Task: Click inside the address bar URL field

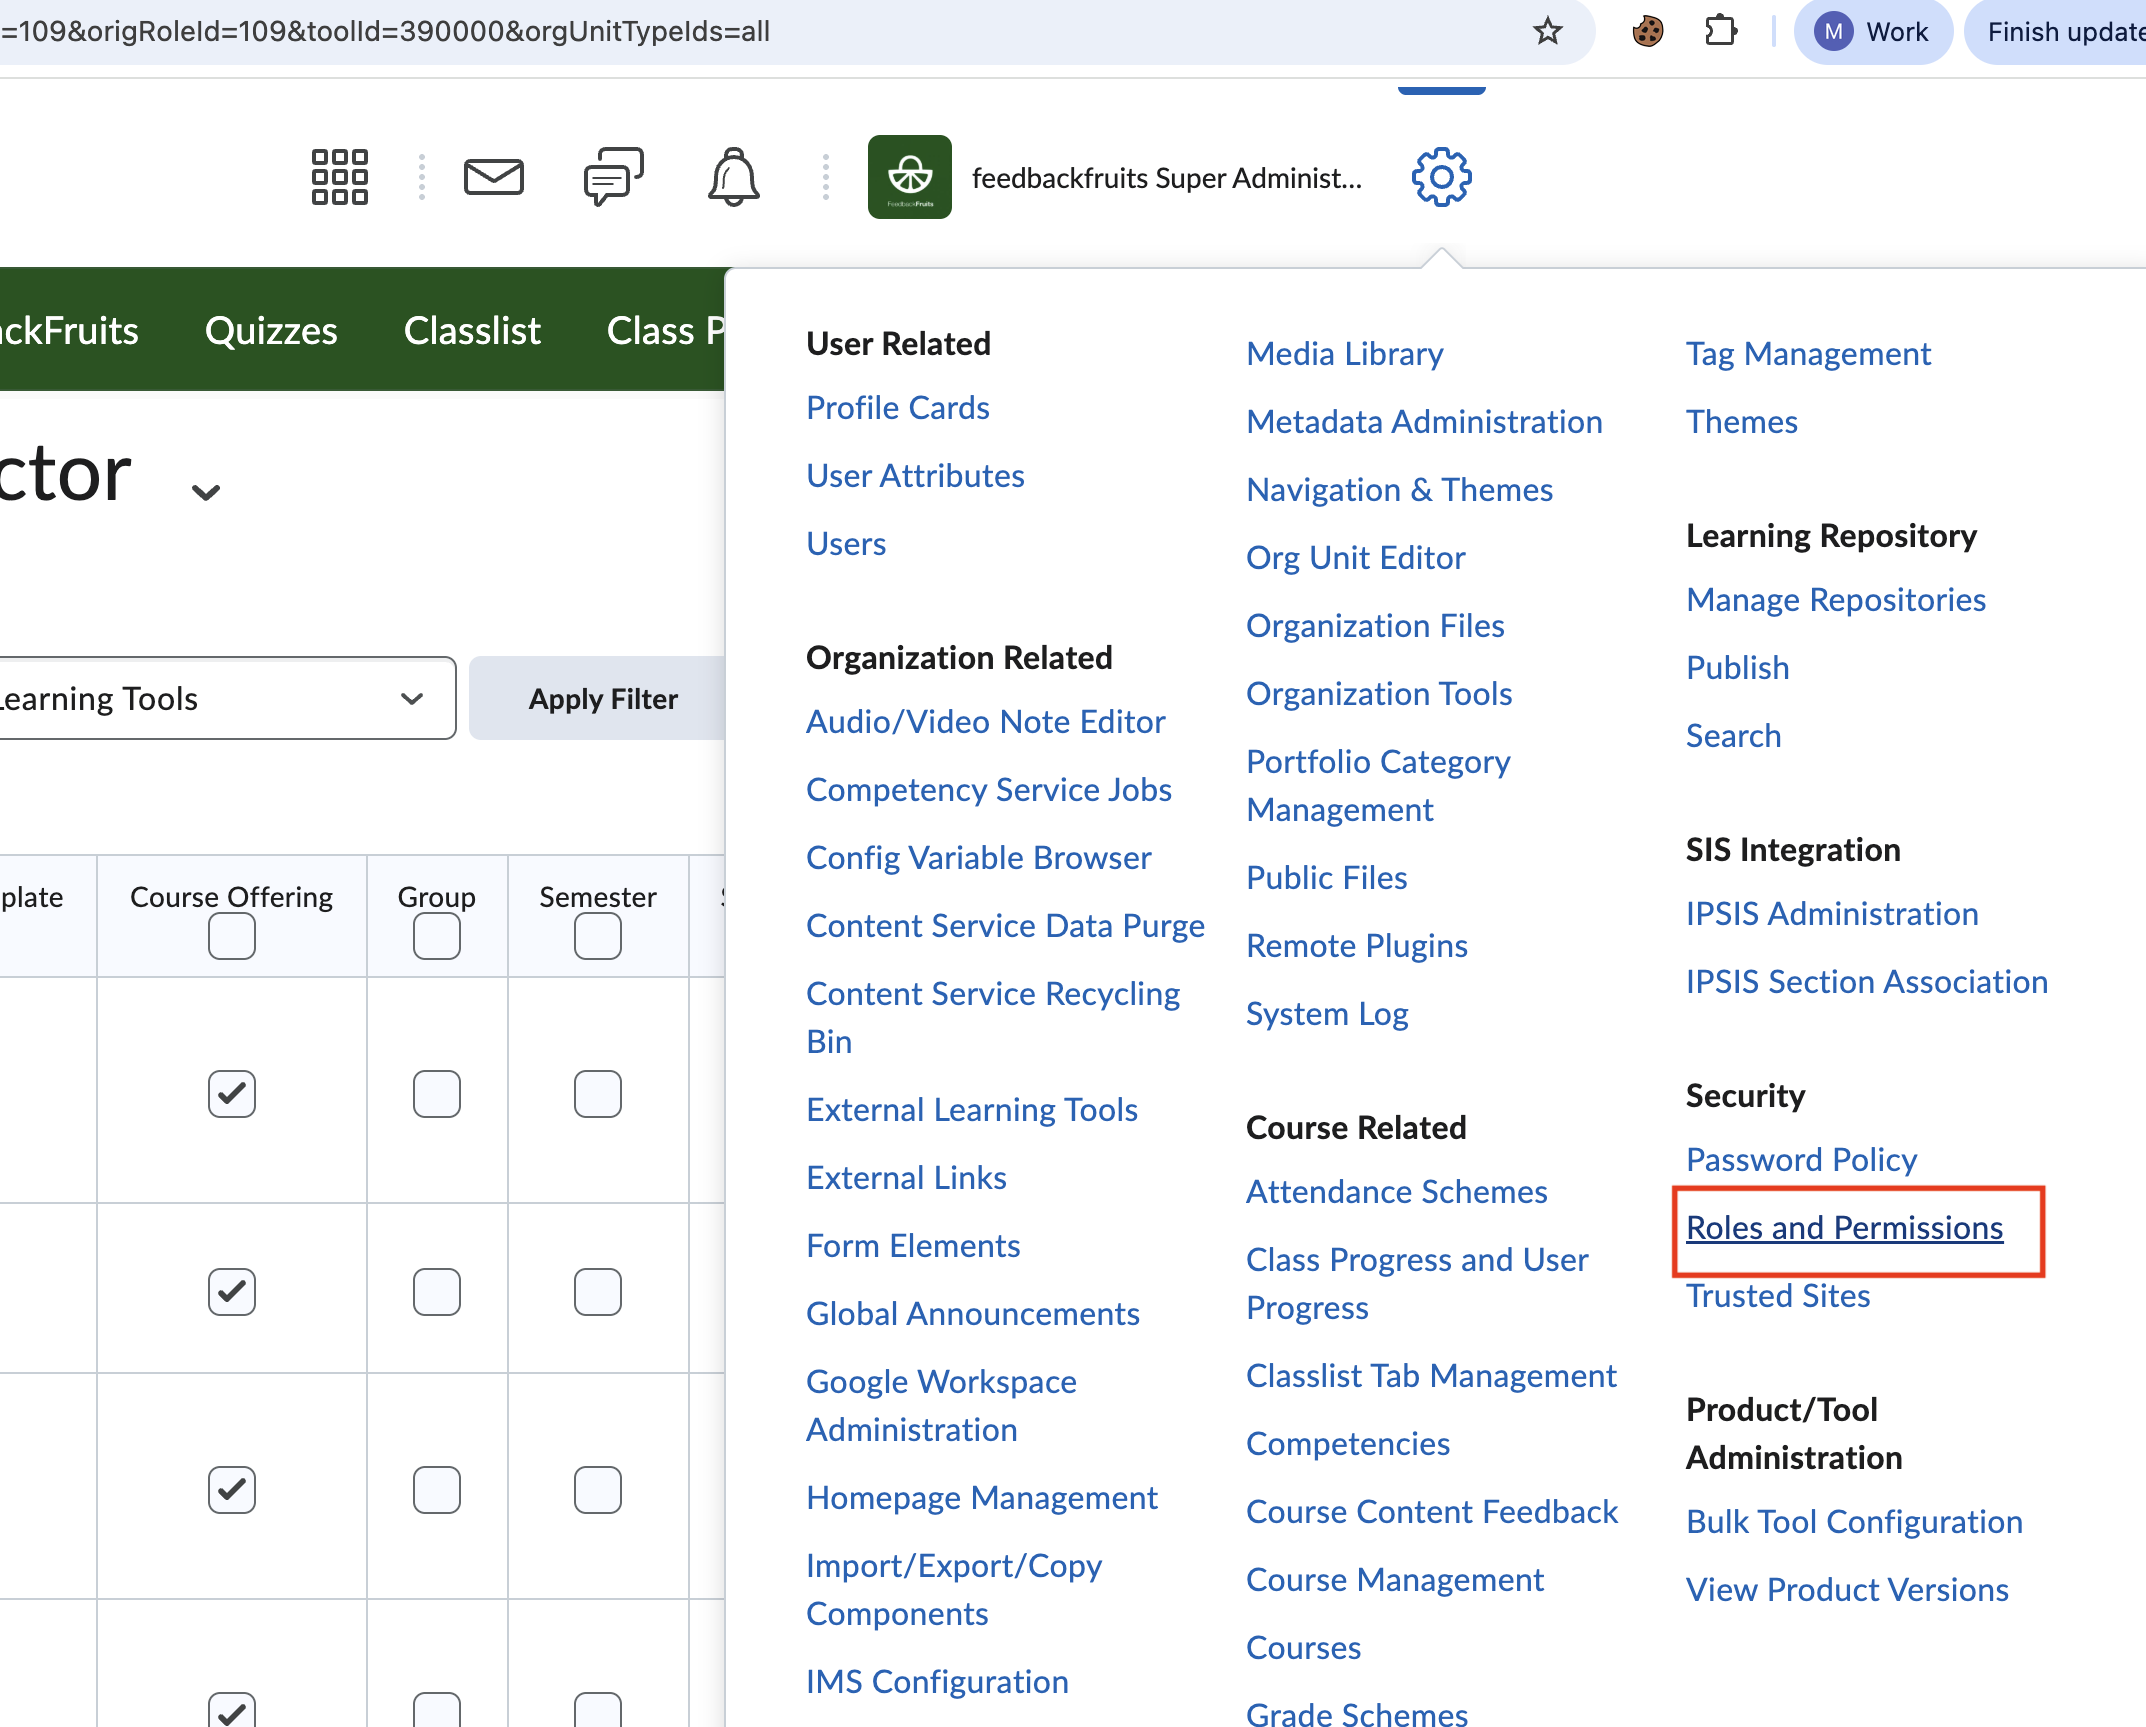Action: point(700,31)
